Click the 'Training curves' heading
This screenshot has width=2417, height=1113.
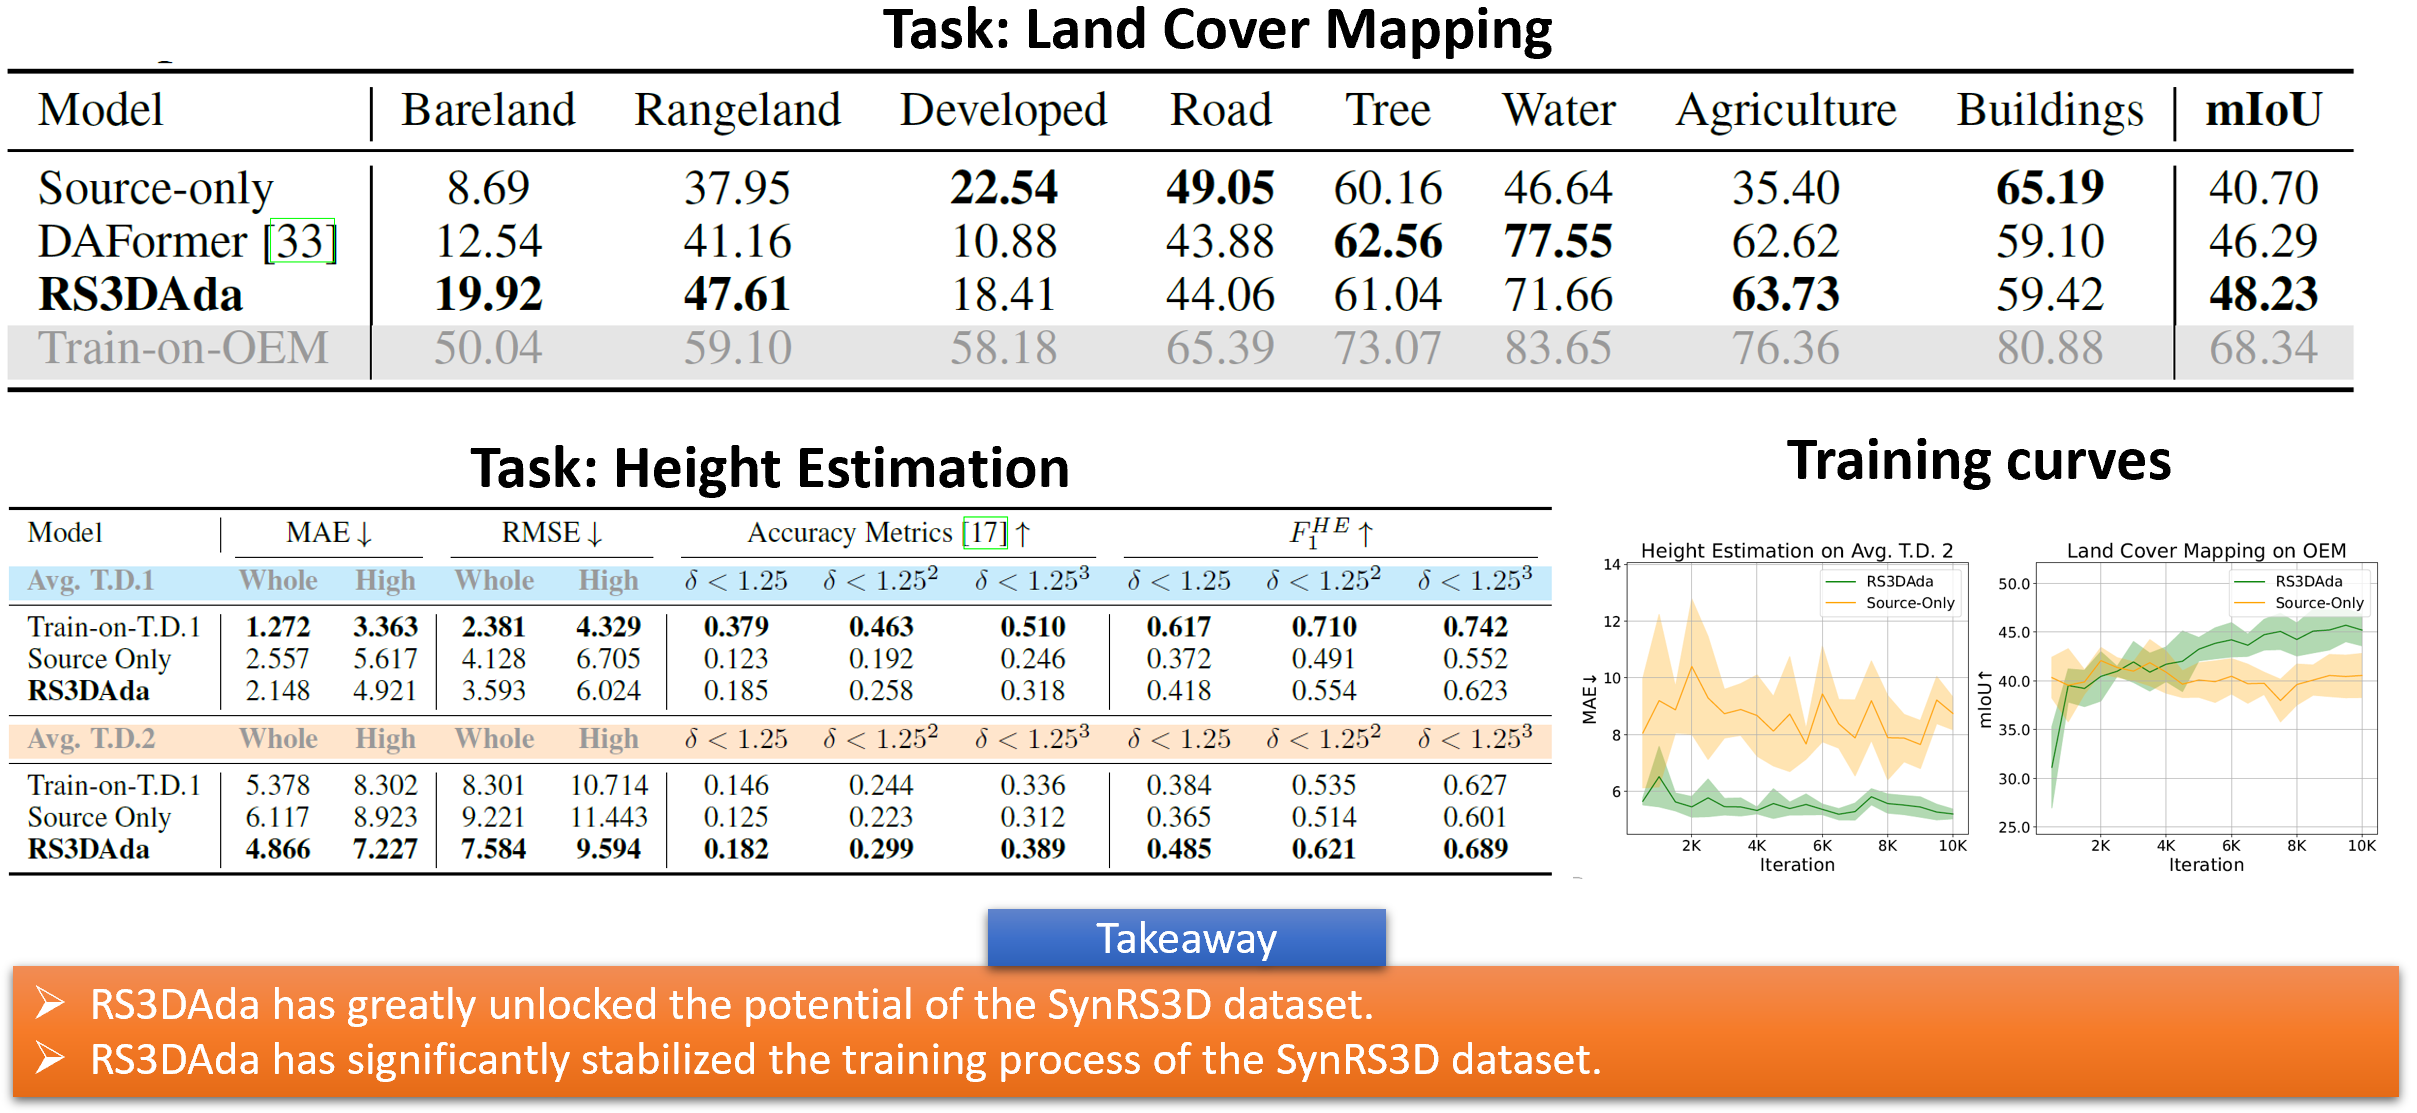pyautogui.click(x=1979, y=461)
